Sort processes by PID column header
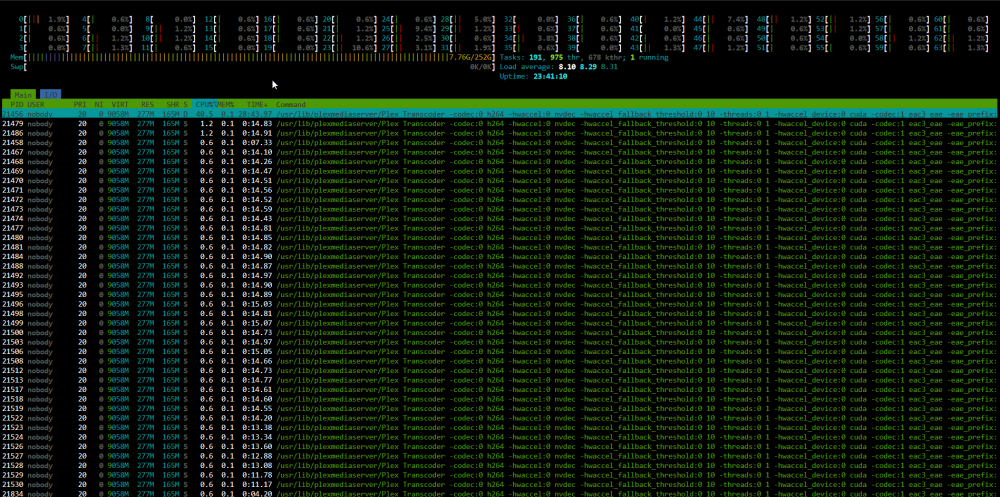 coord(17,104)
